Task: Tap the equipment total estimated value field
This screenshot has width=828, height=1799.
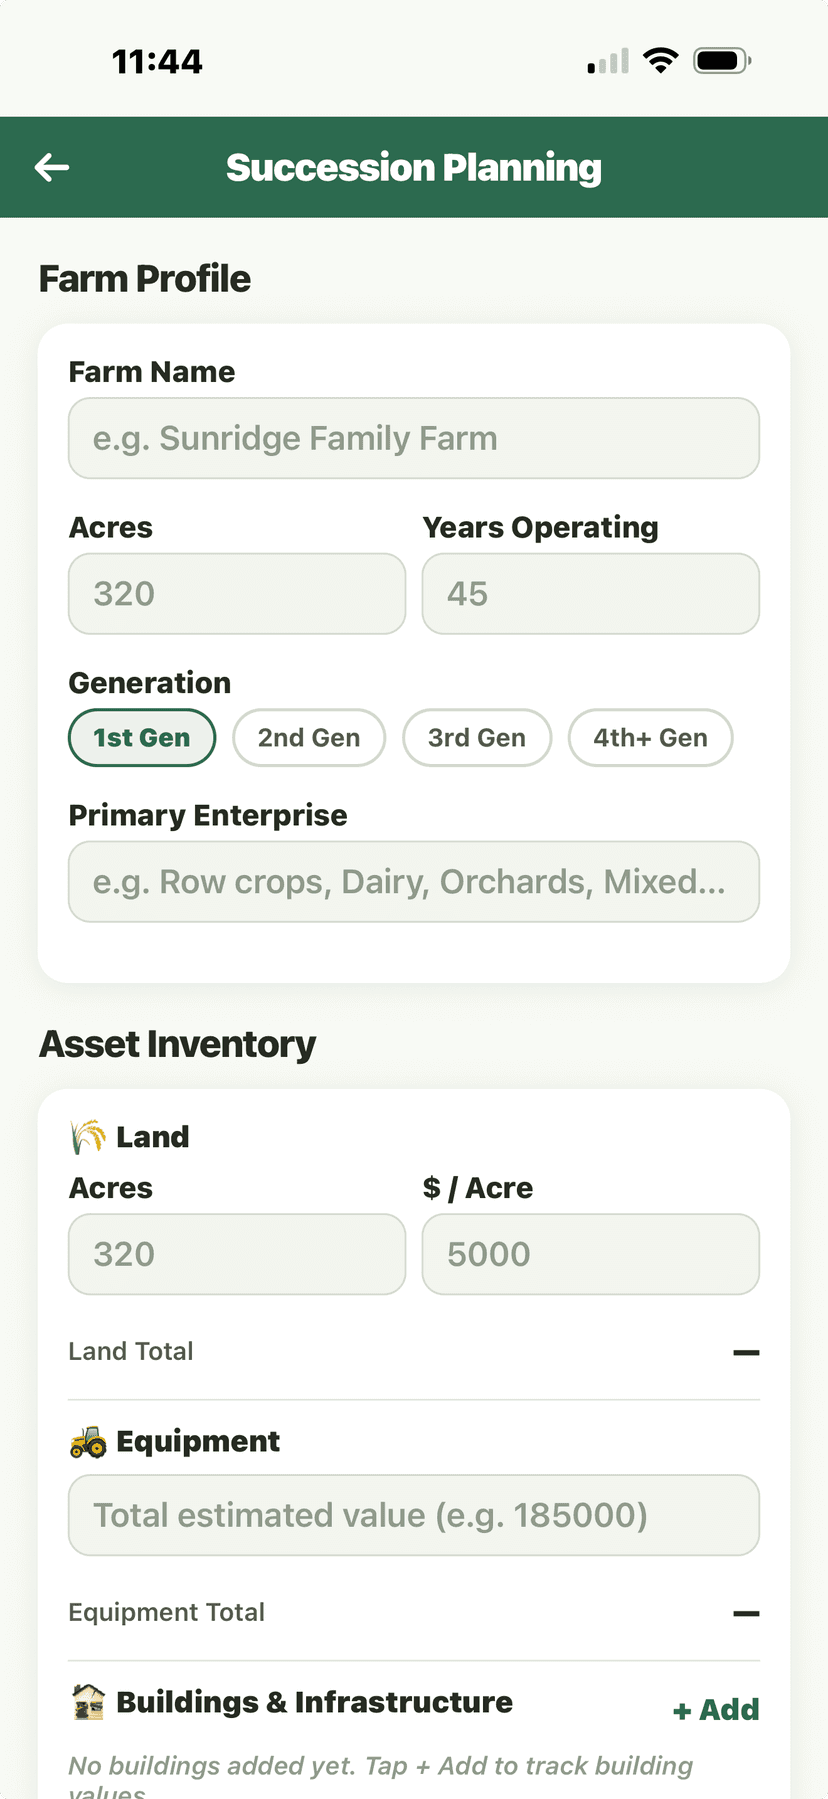Action: pos(413,1515)
